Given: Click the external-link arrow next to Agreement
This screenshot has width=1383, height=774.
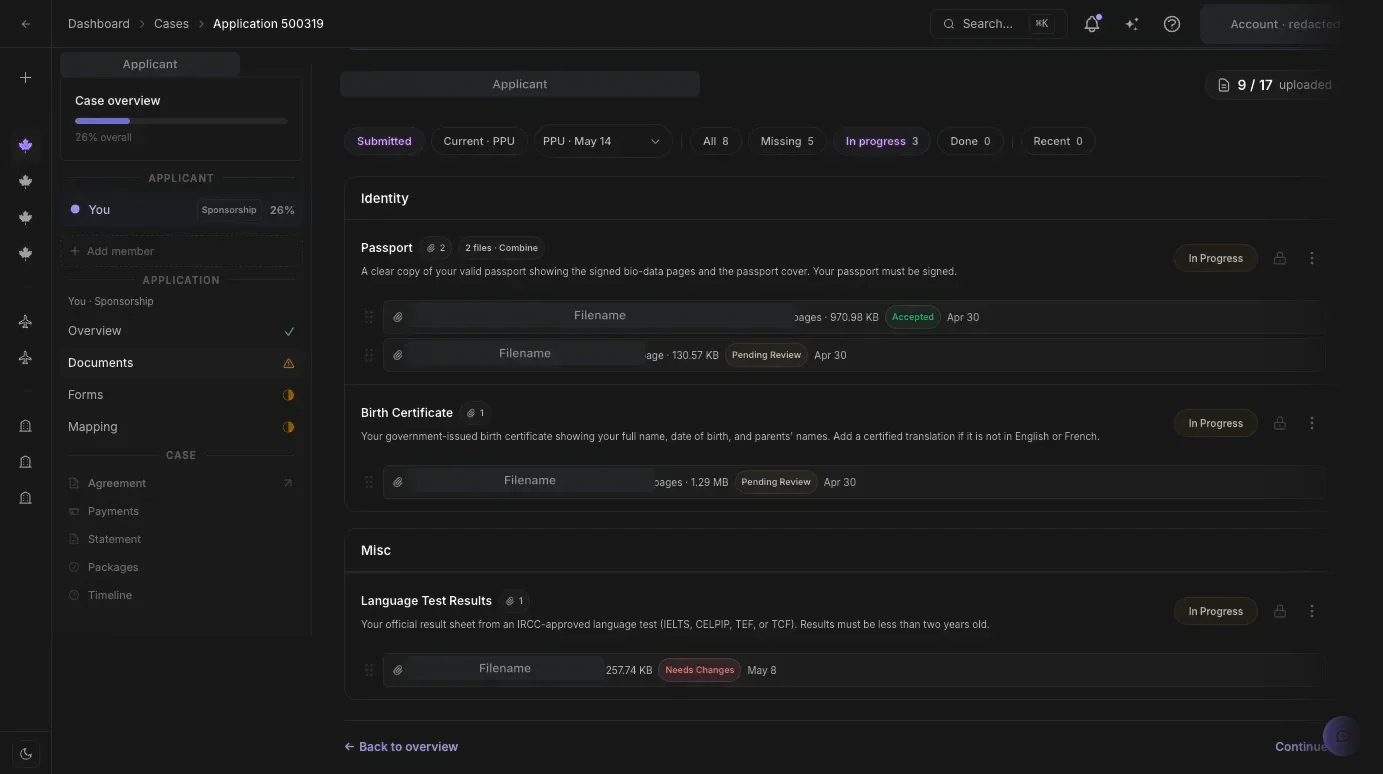Looking at the screenshot, I should pyautogui.click(x=288, y=483).
